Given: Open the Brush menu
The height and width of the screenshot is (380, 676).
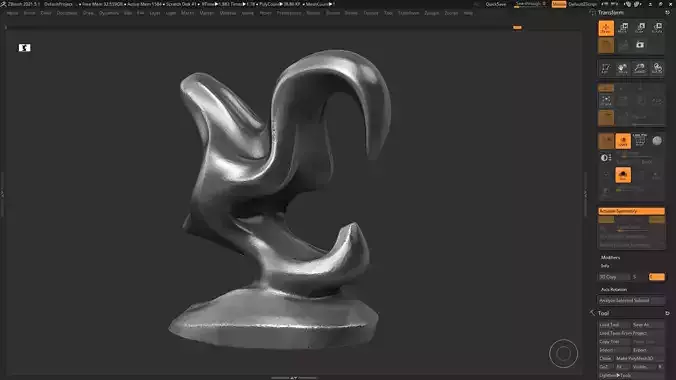Looking at the screenshot, I should pos(29,13).
